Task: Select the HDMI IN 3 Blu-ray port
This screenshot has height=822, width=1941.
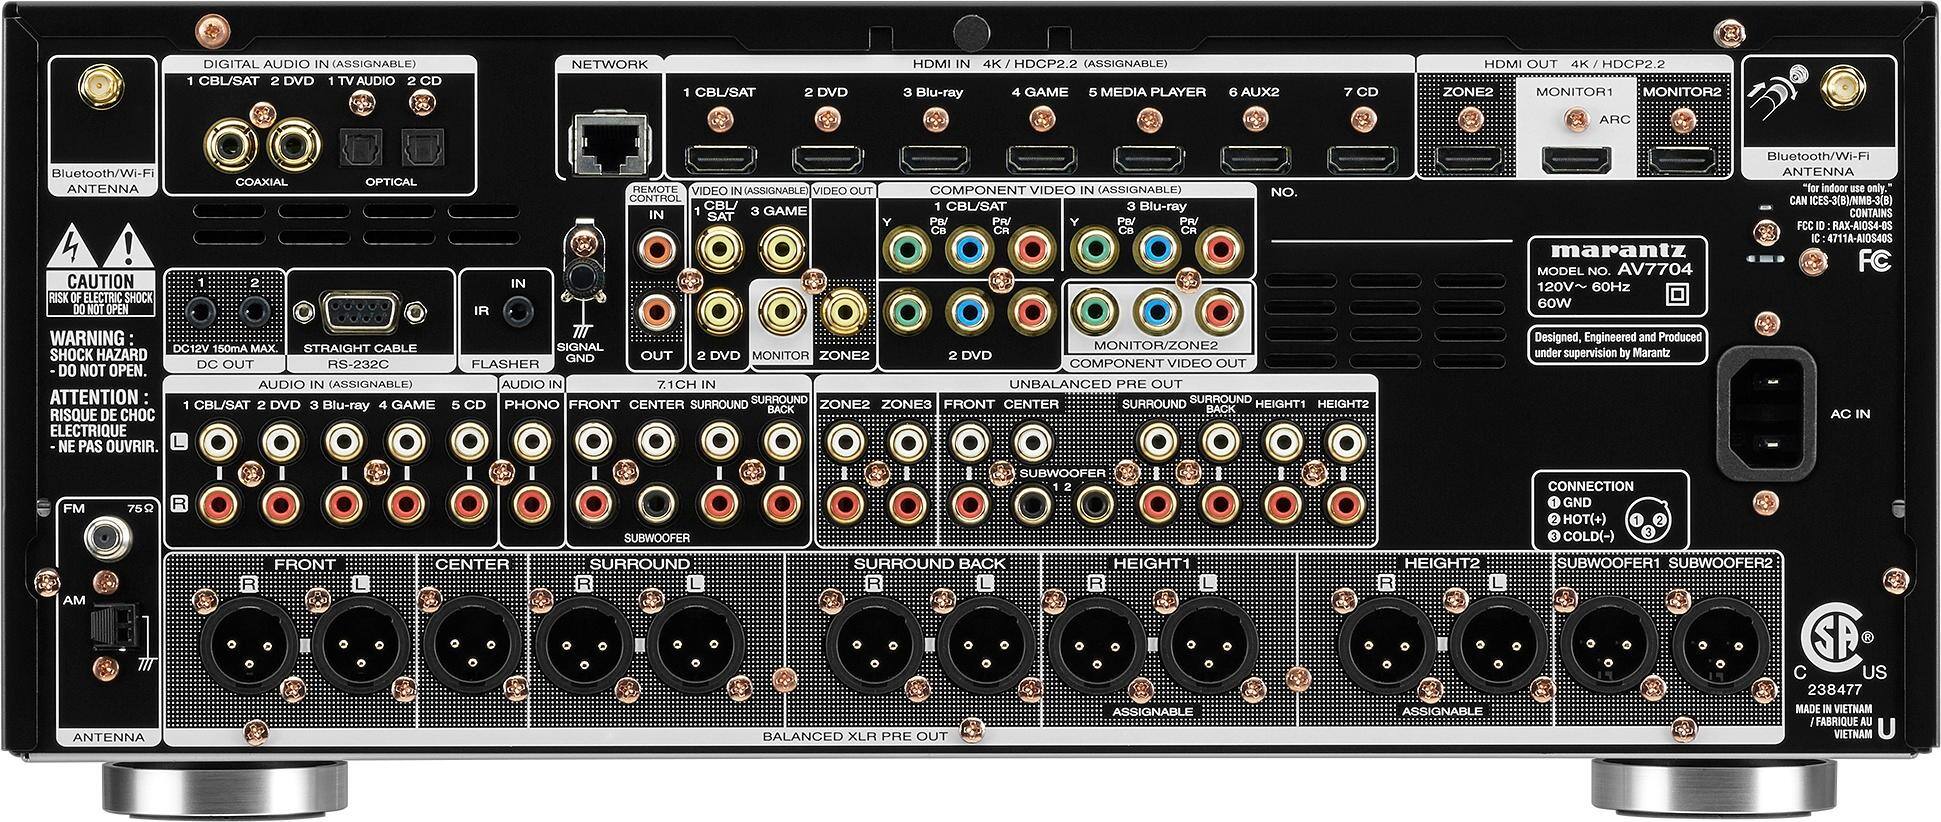Action: [x=933, y=158]
